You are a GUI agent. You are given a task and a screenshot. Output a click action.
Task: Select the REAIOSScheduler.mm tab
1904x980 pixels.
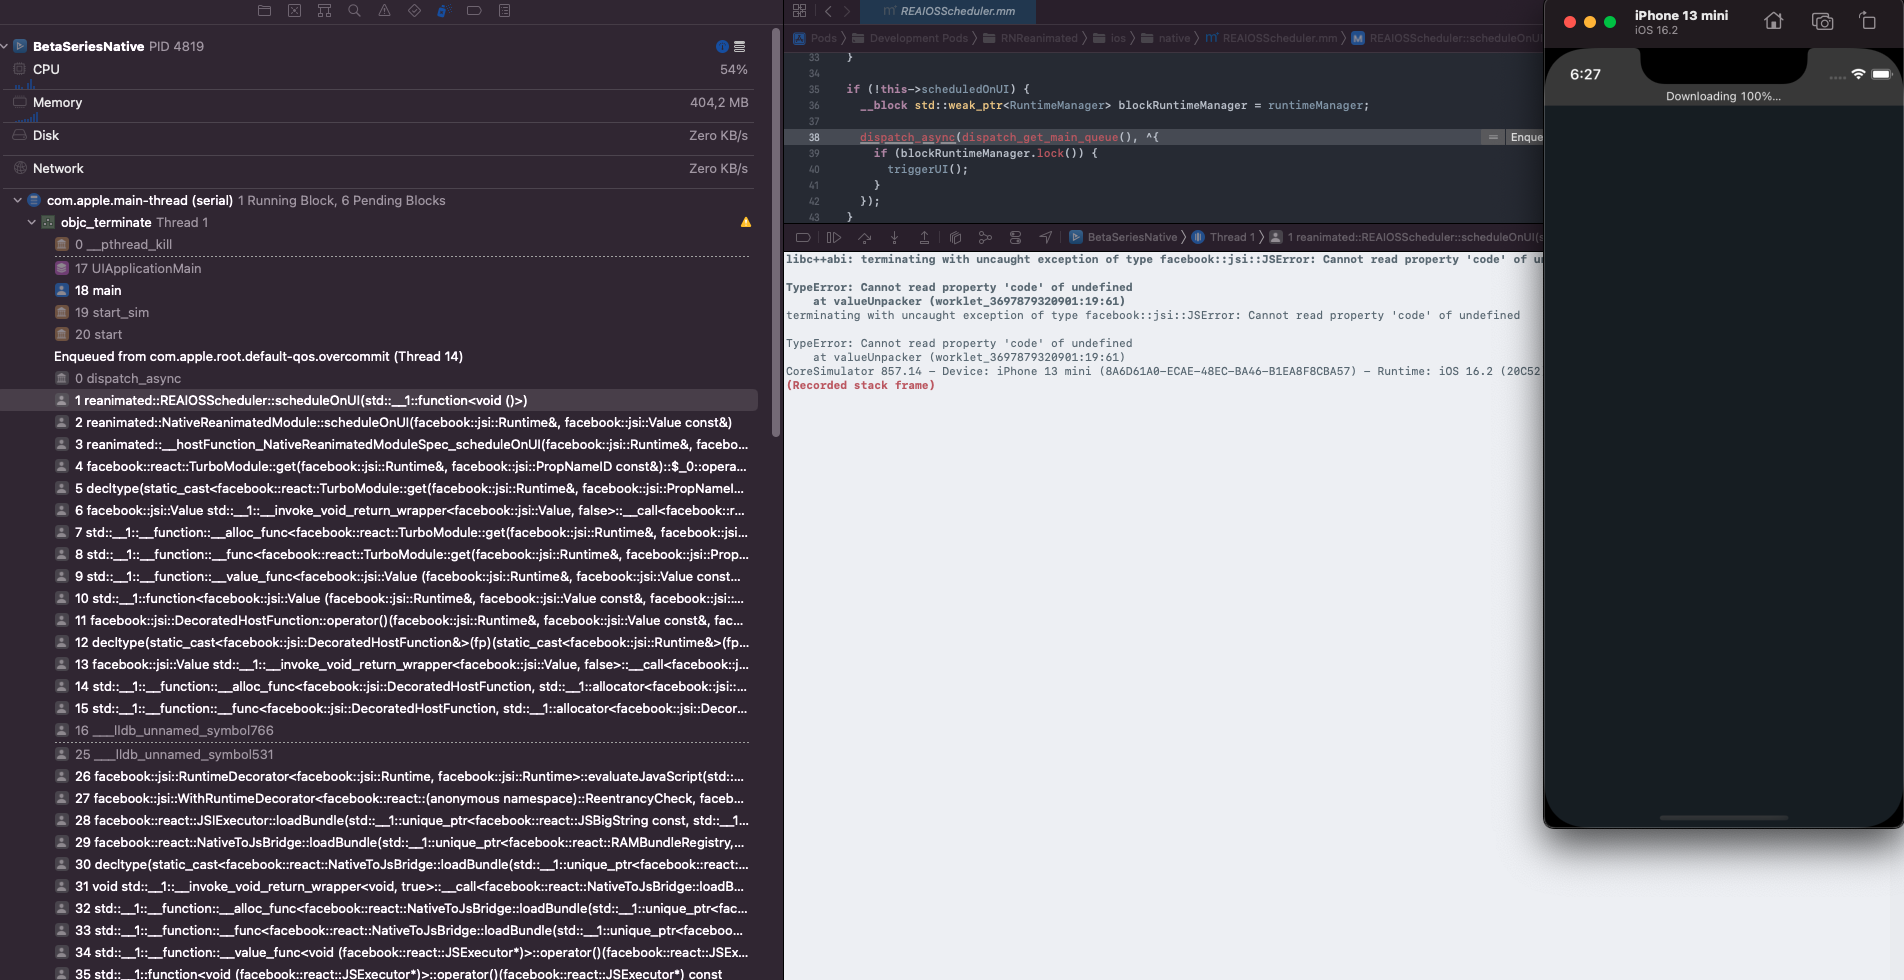pos(948,12)
